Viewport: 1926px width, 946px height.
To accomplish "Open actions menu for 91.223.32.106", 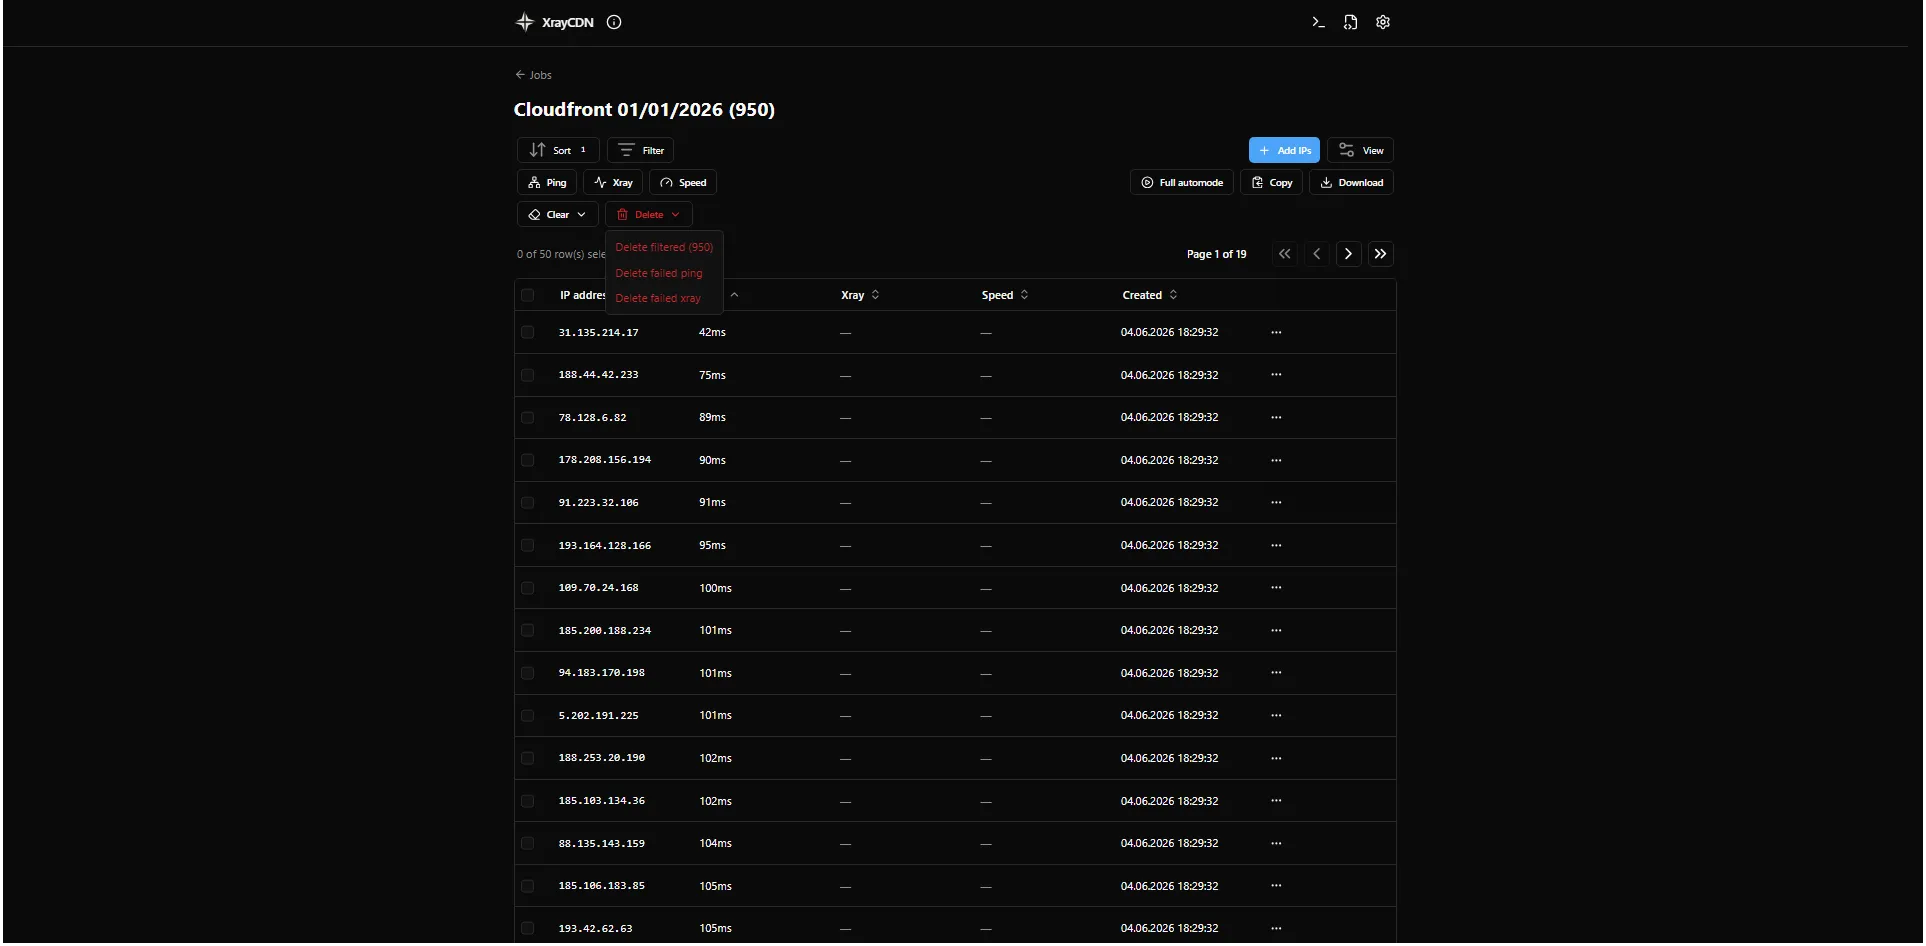I will tap(1276, 502).
